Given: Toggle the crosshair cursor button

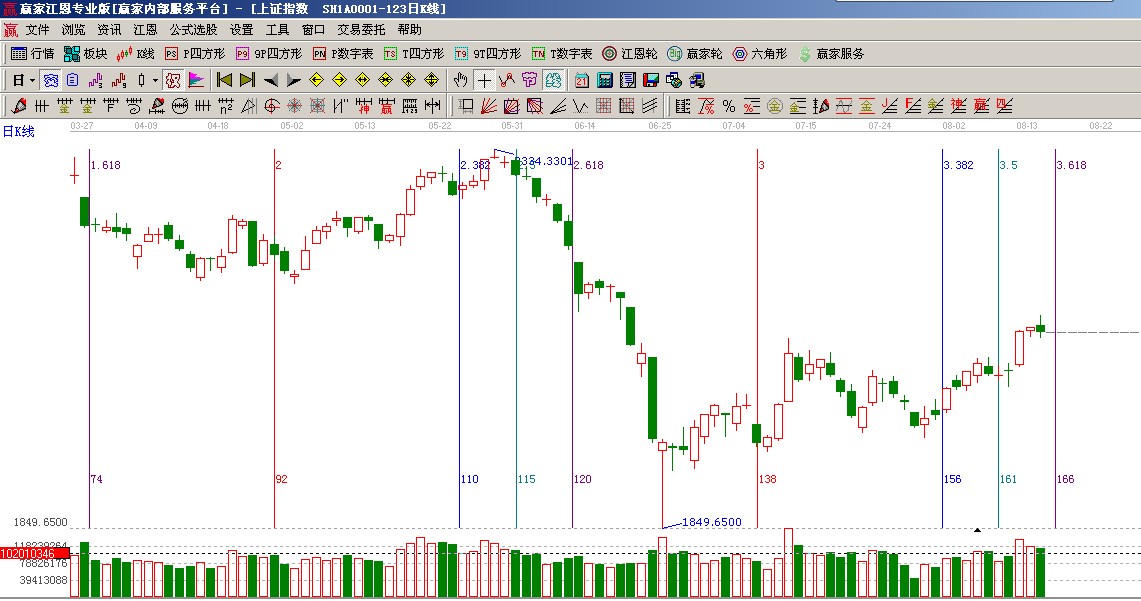Looking at the screenshot, I should 484,80.
